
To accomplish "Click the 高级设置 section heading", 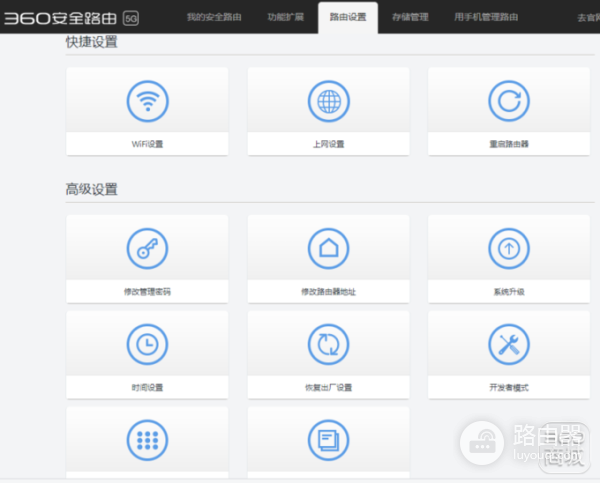I will click(x=91, y=189).
